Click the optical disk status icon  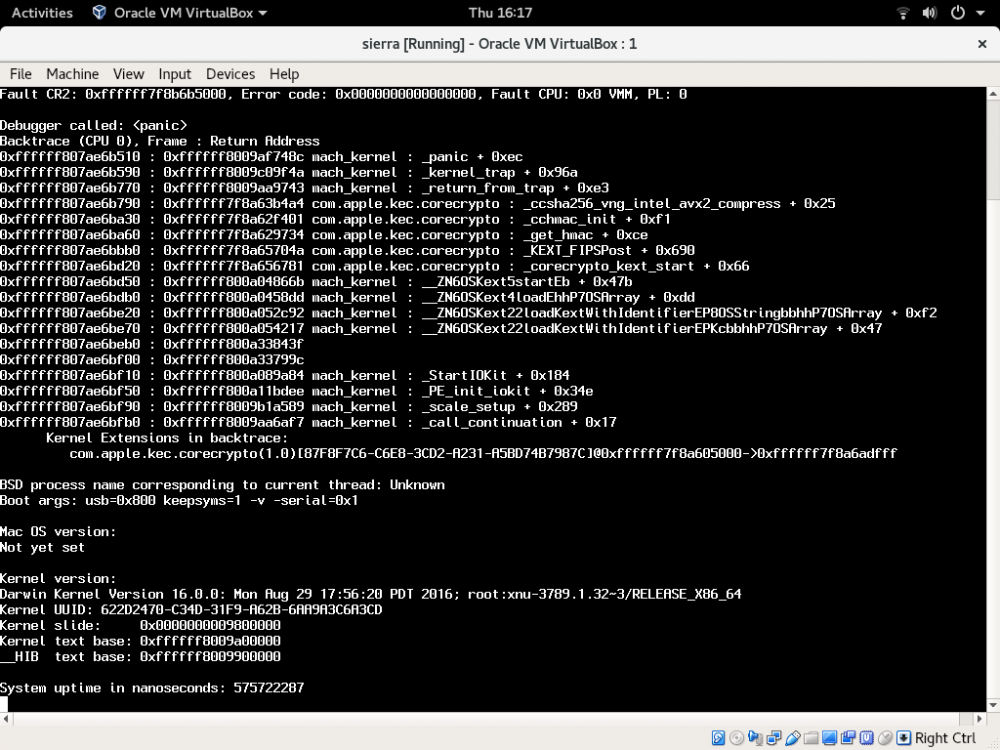pos(737,738)
